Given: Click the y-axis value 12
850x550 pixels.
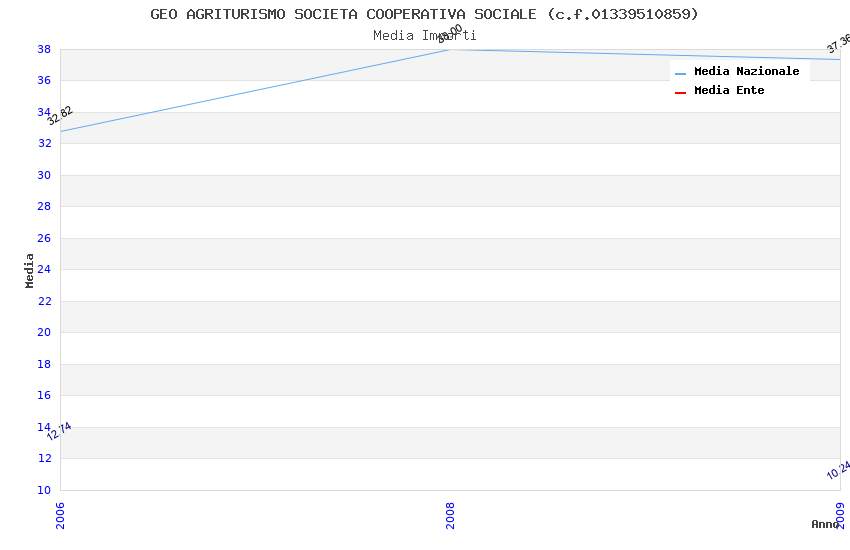Looking at the screenshot, I should 44,458.
